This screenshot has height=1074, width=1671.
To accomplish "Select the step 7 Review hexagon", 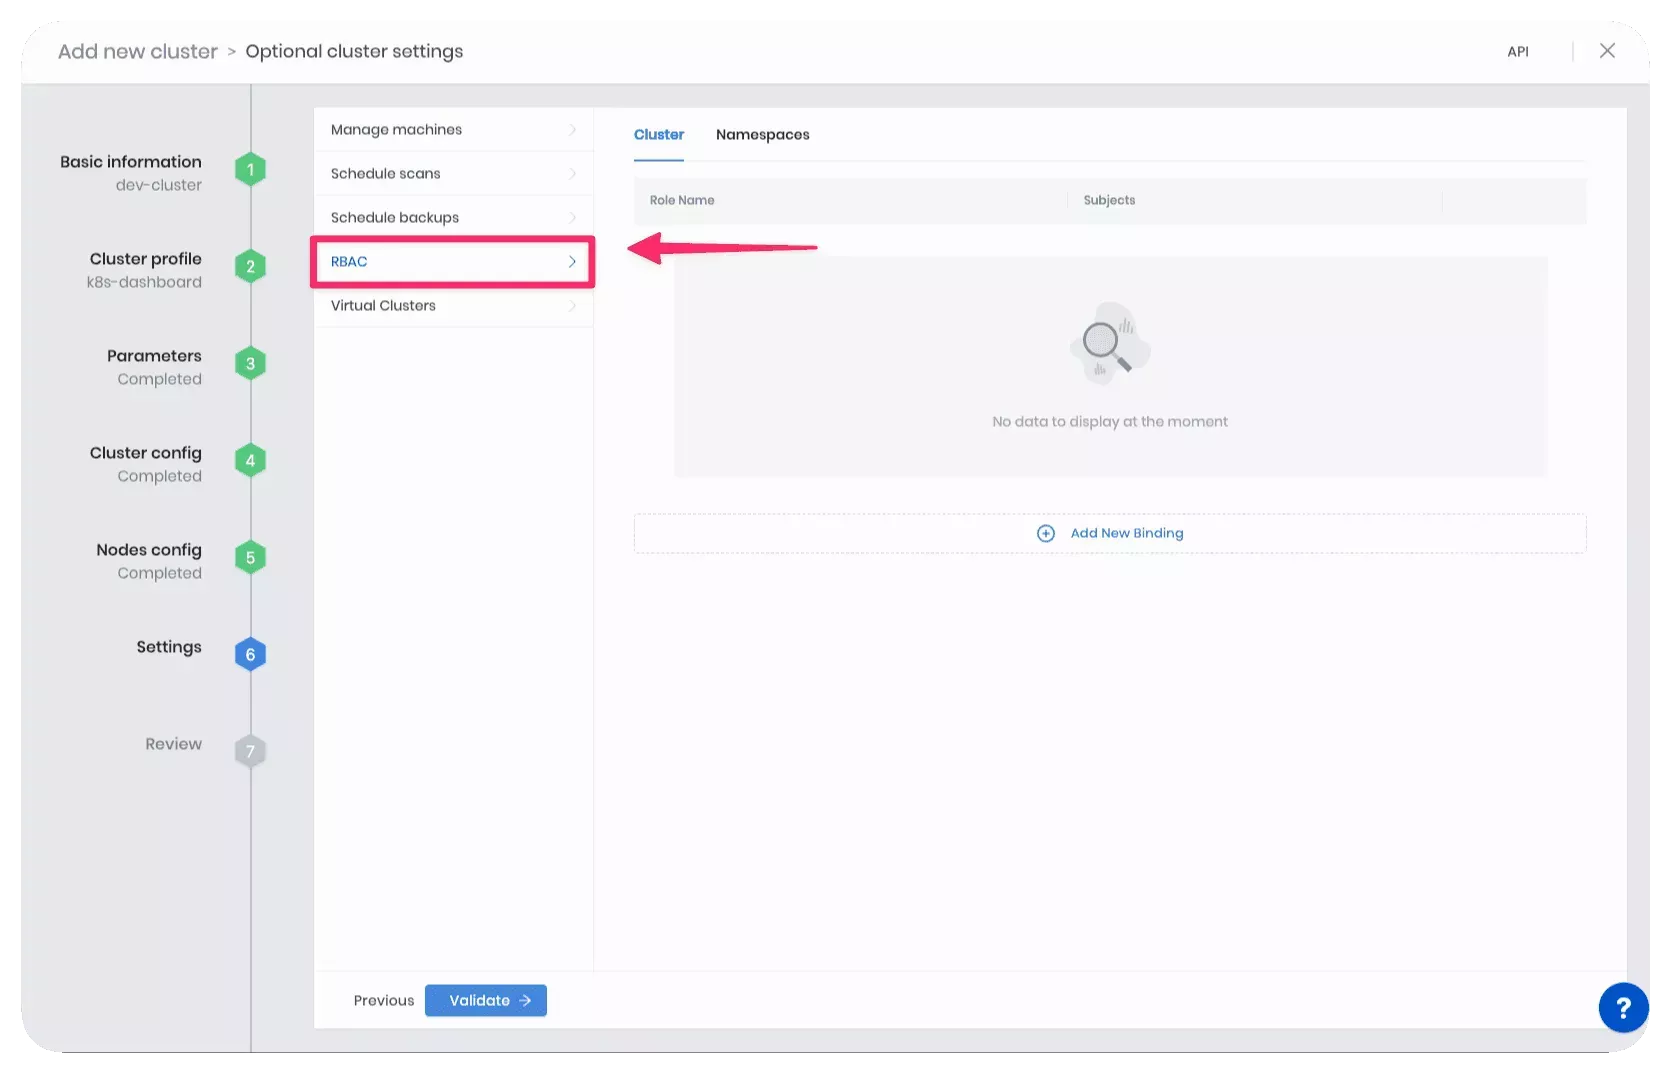I will [x=250, y=750].
